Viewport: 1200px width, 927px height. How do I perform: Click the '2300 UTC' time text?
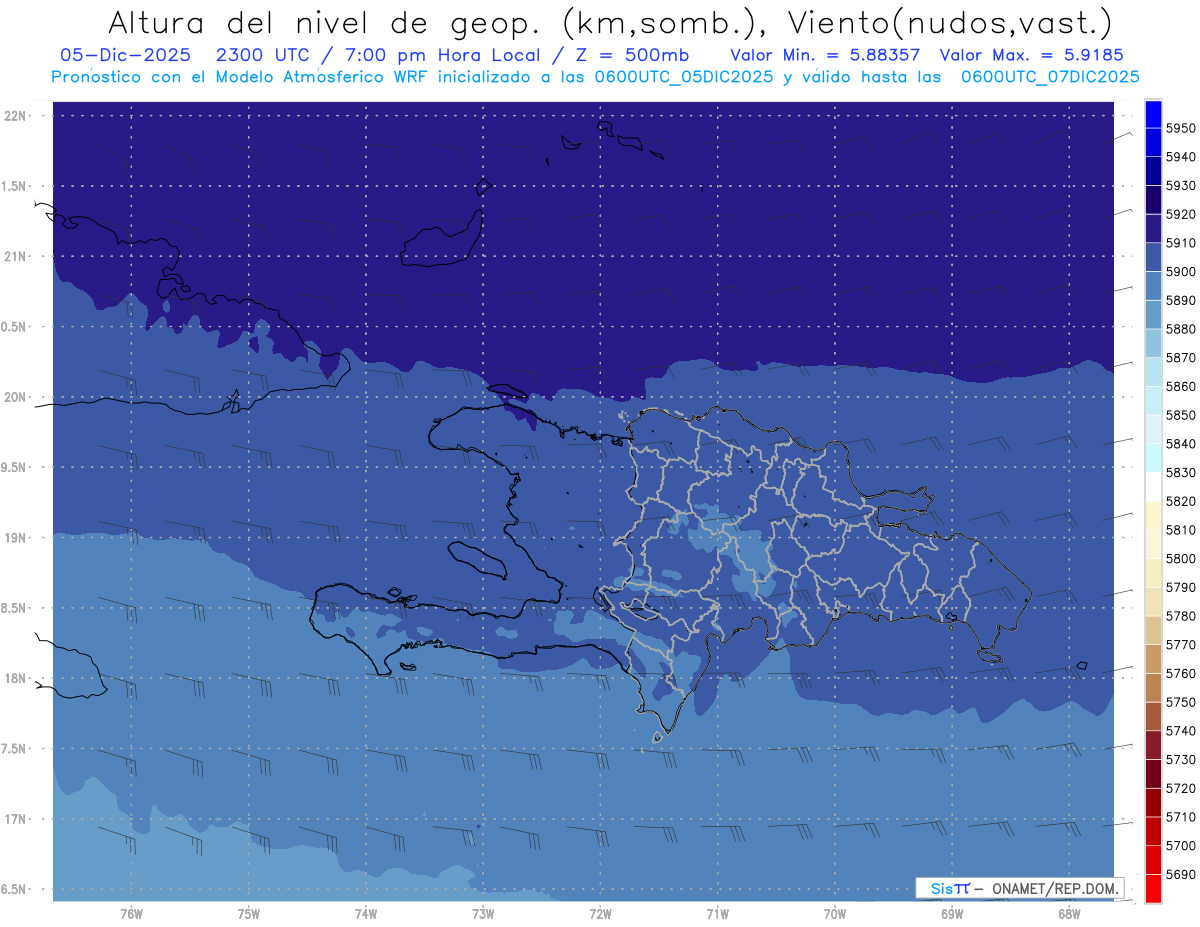(x=265, y=55)
